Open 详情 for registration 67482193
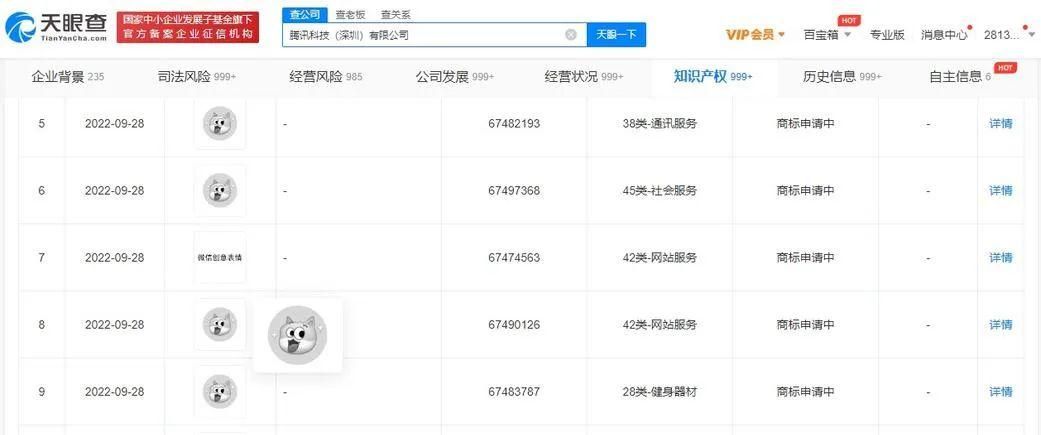 (1001, 124)
